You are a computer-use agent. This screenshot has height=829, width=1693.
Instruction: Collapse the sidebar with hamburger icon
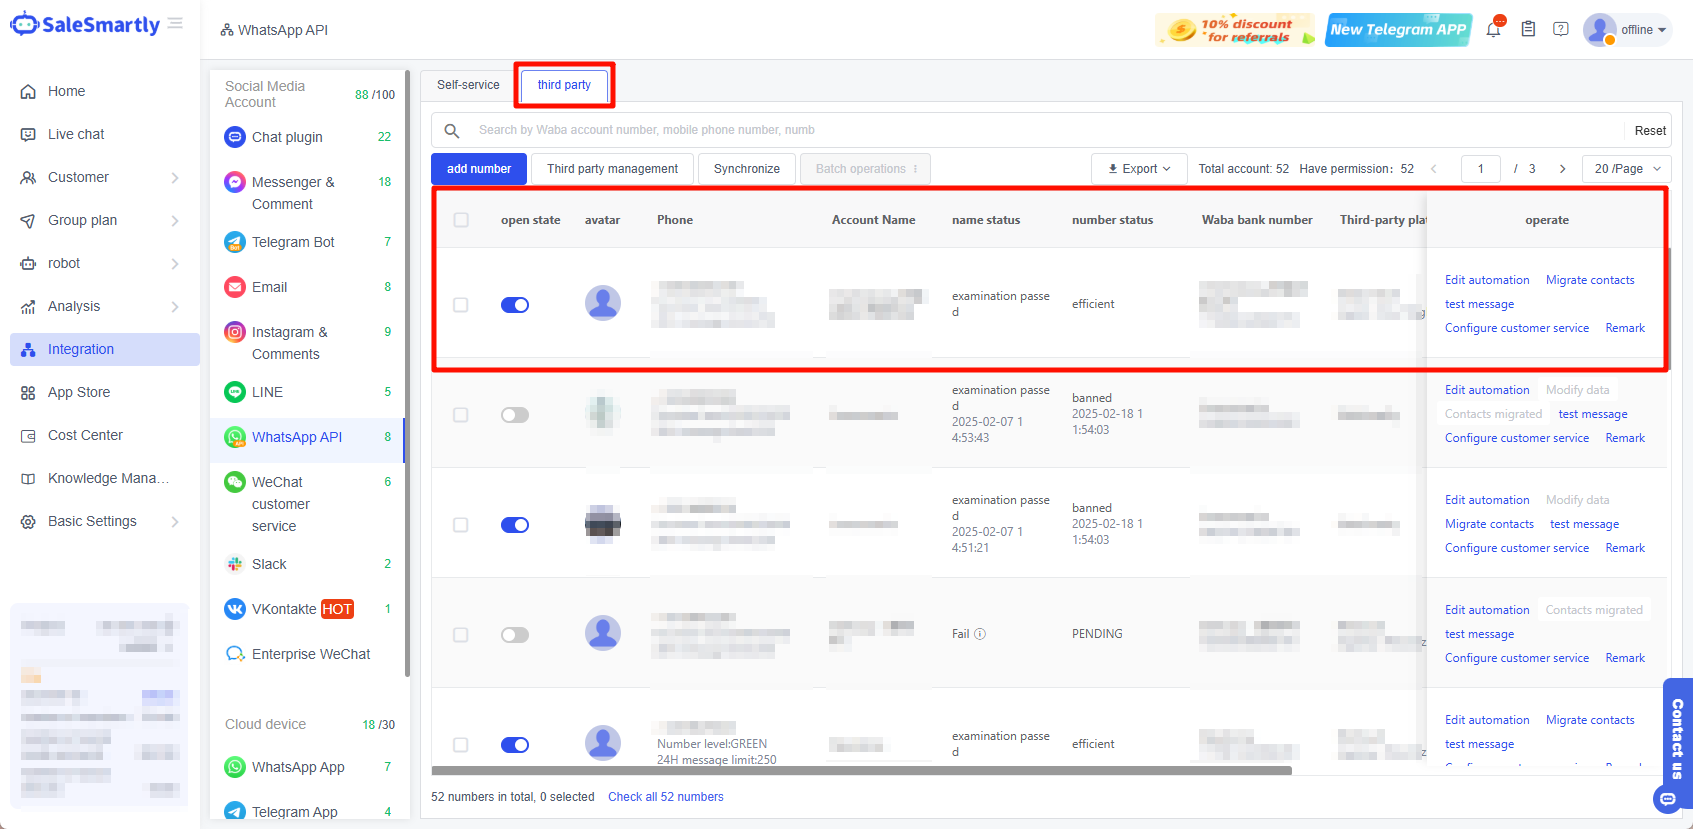tap(176, 24)
